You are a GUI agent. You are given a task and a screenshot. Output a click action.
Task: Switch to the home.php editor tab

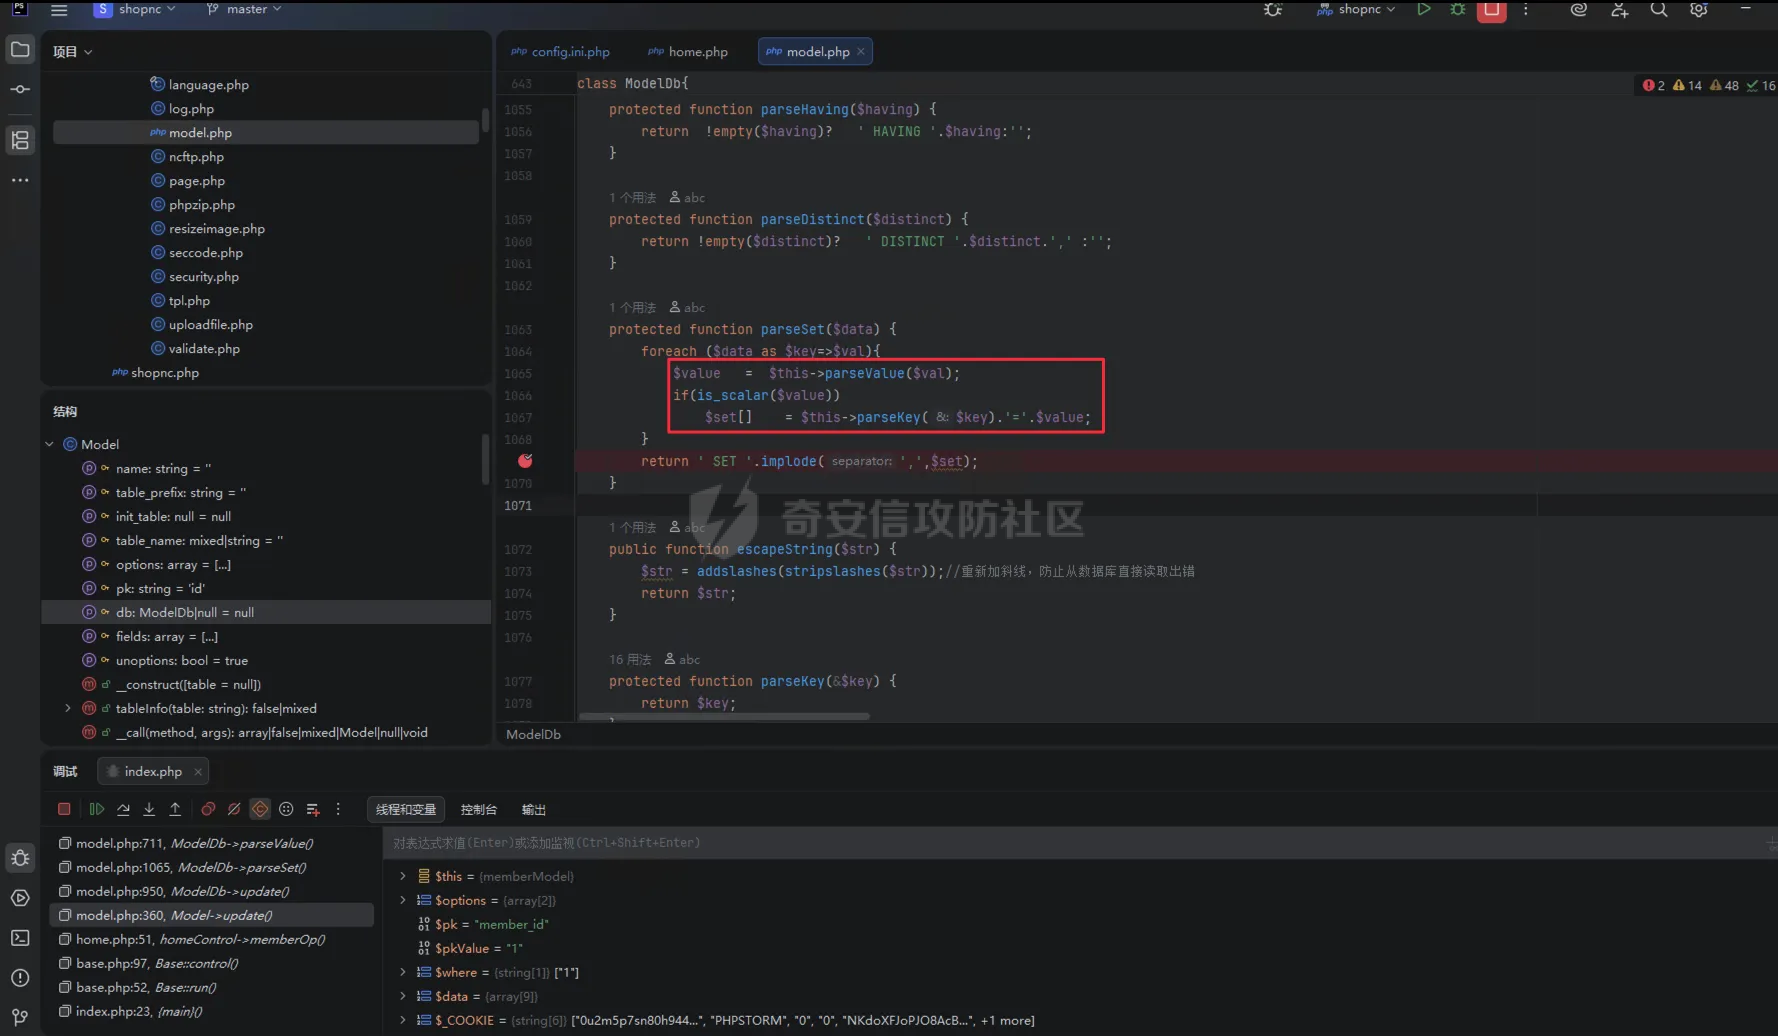[688, 52]
